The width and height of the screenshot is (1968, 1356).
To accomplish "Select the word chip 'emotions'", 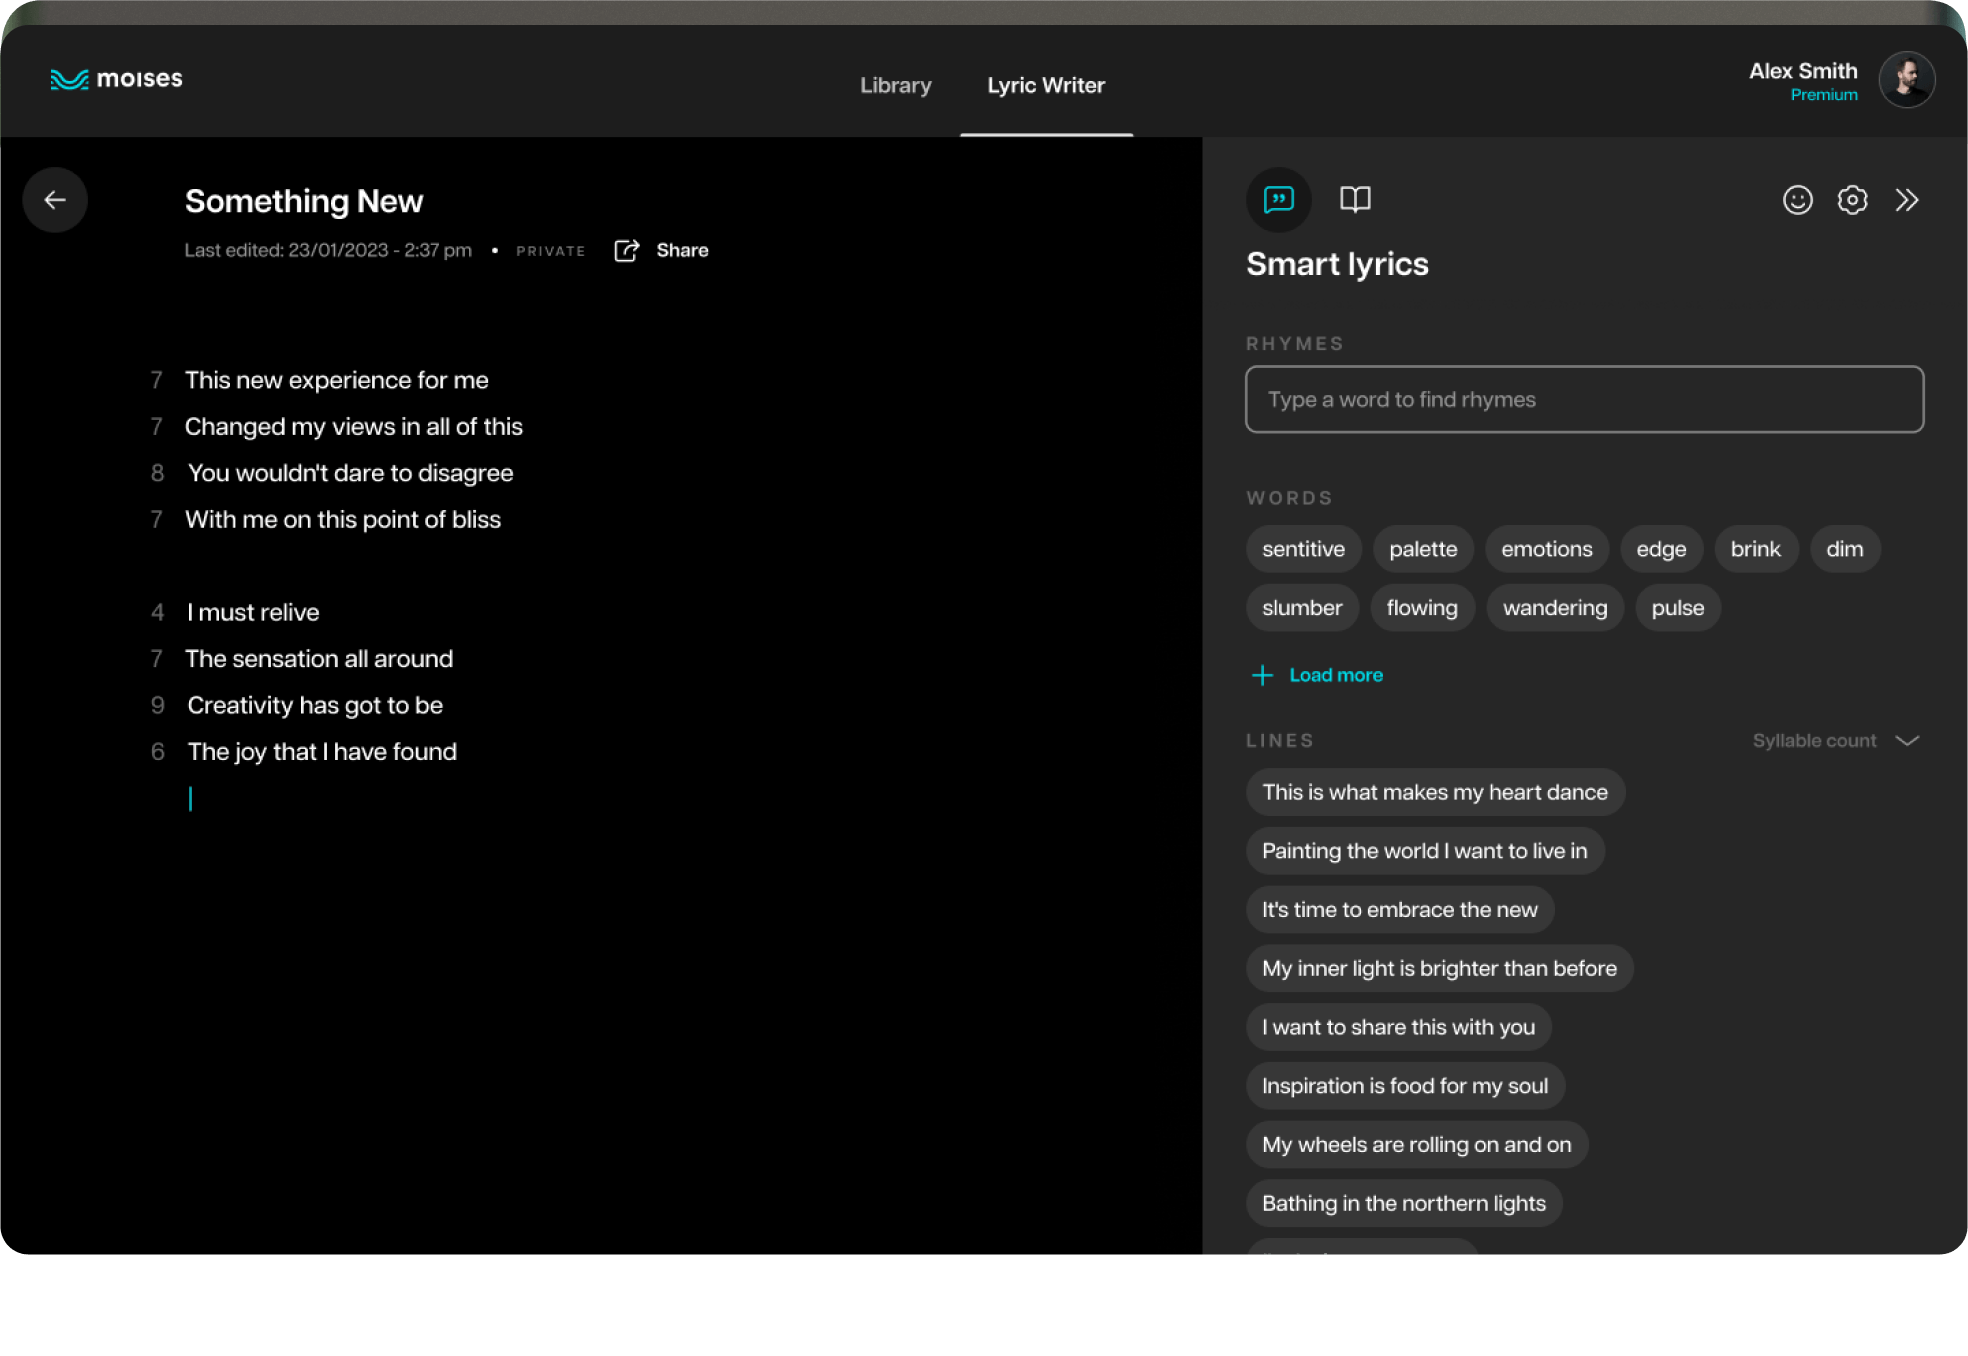I will [x=1546, y=549].
